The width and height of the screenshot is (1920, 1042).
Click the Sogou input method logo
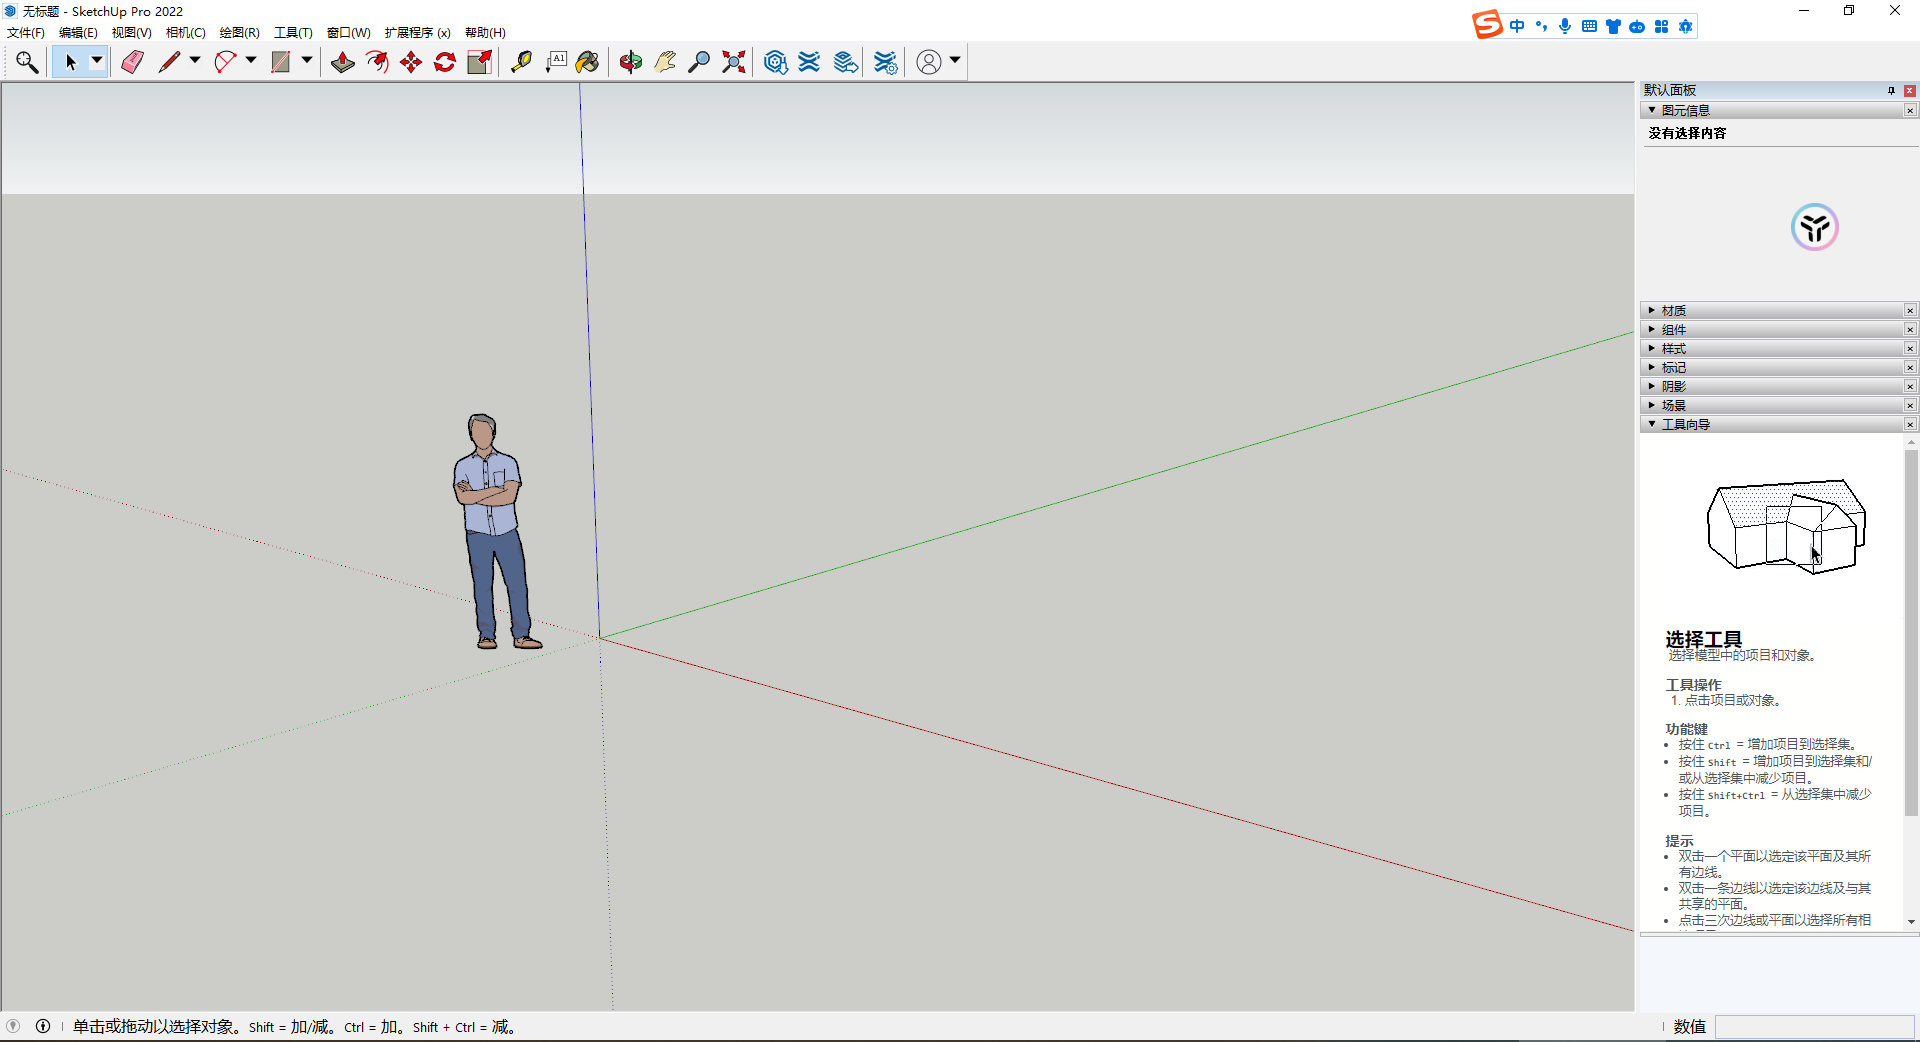pos(1487,25)
